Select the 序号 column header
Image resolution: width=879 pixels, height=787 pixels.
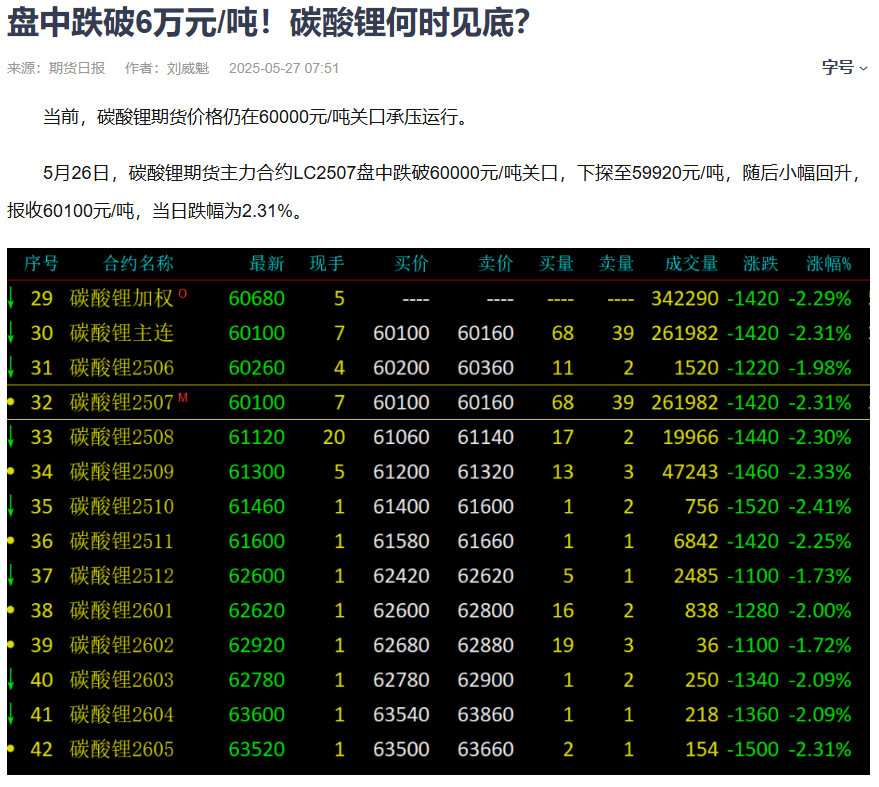41,263
